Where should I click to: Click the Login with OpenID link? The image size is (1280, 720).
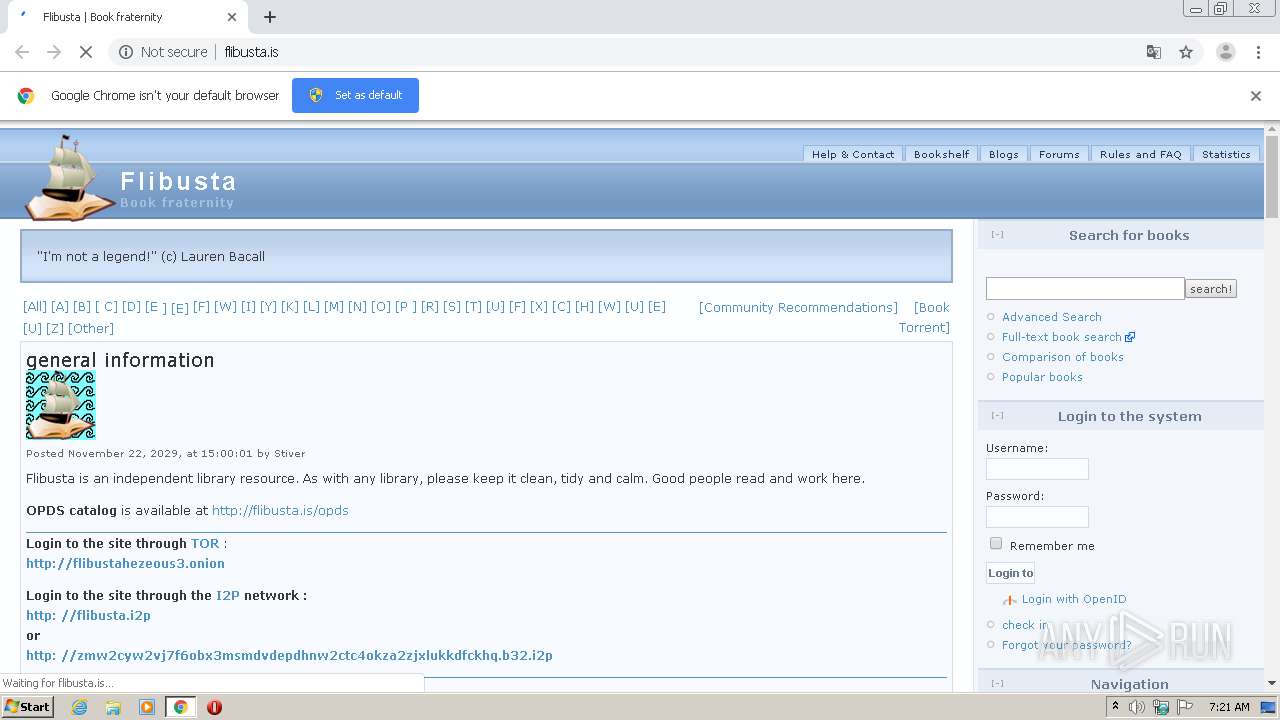click(1074, 599)
